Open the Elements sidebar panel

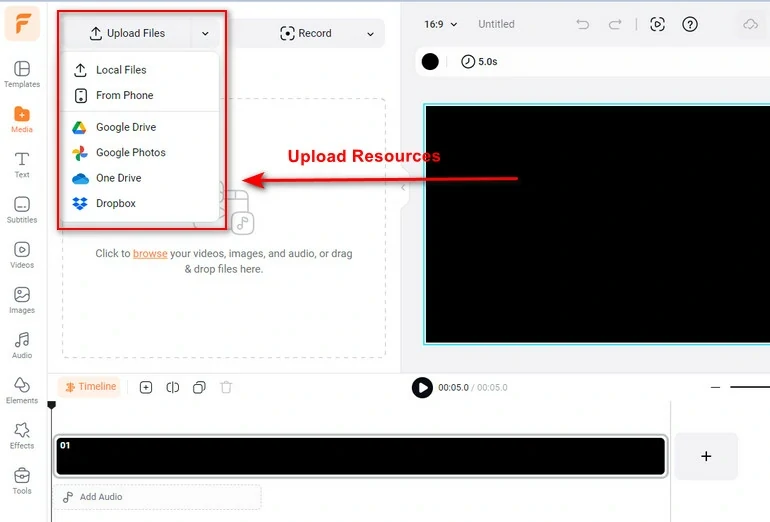click(x=22, y=390)
